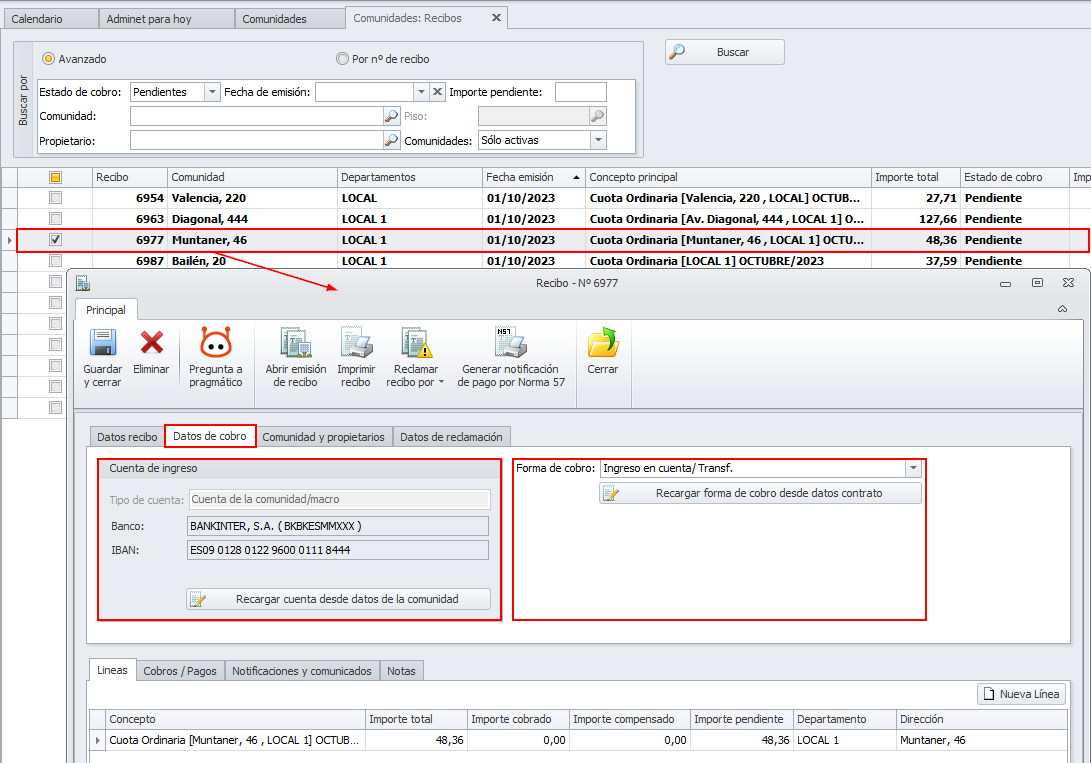Open Forma de cobro dropdown
1091x763 pixels.
914,468
